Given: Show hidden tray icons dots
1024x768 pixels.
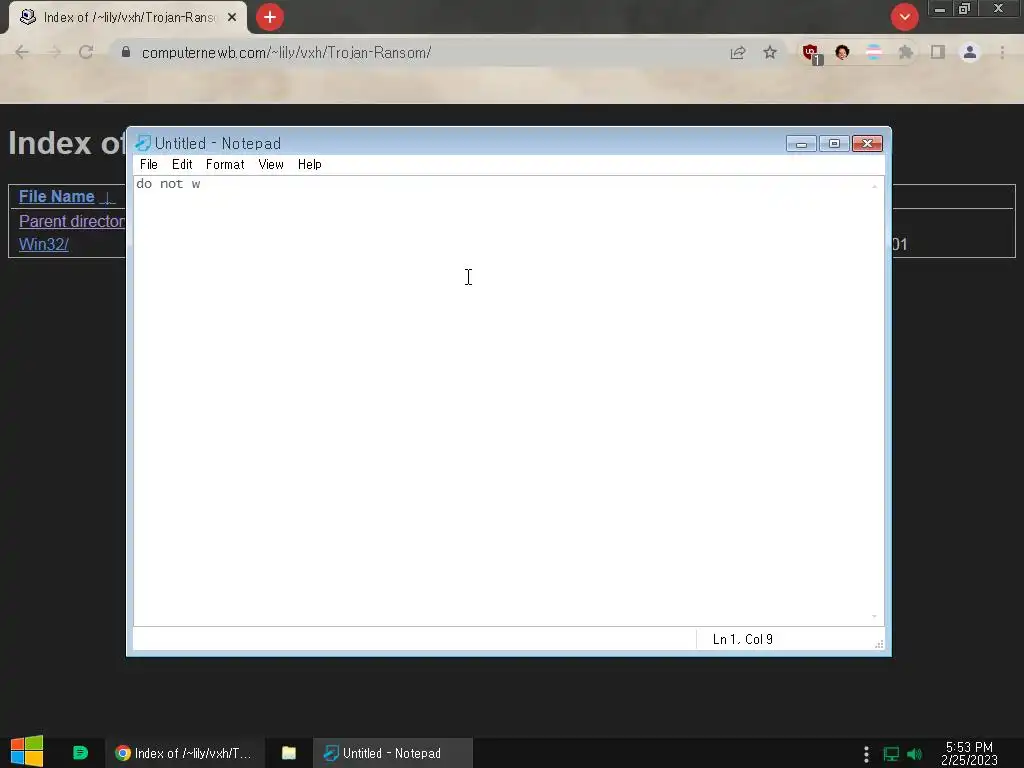Looking at the screenshot, I should [866, 754].
